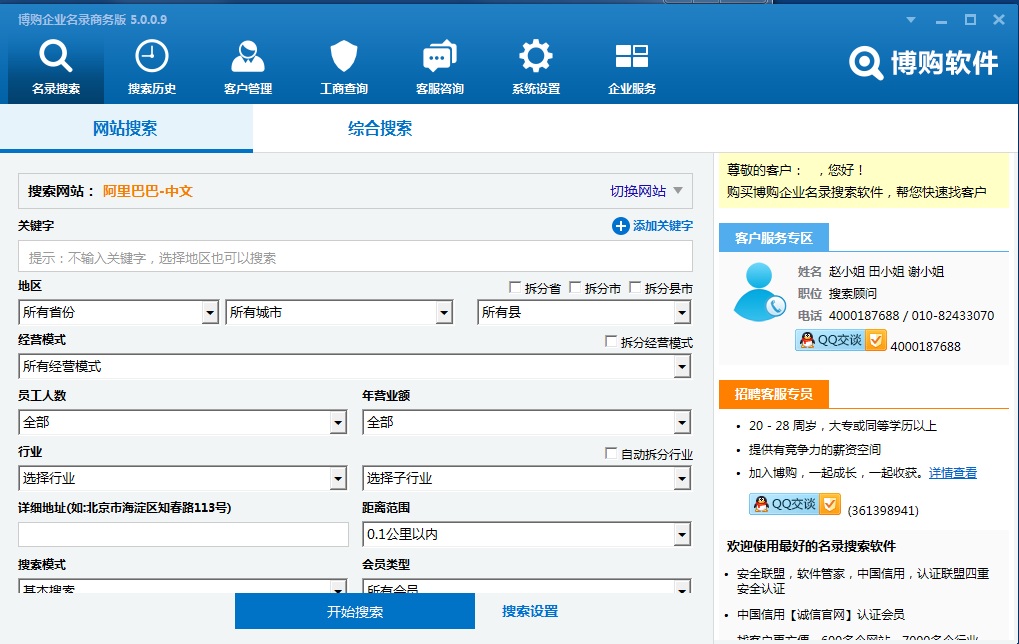Click the 开始搜索 button
The image size is (1019, 644).
coord(354,611)
